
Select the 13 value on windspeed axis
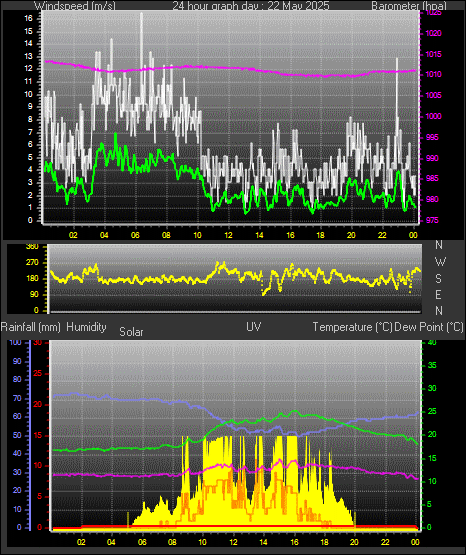point(28,56)
